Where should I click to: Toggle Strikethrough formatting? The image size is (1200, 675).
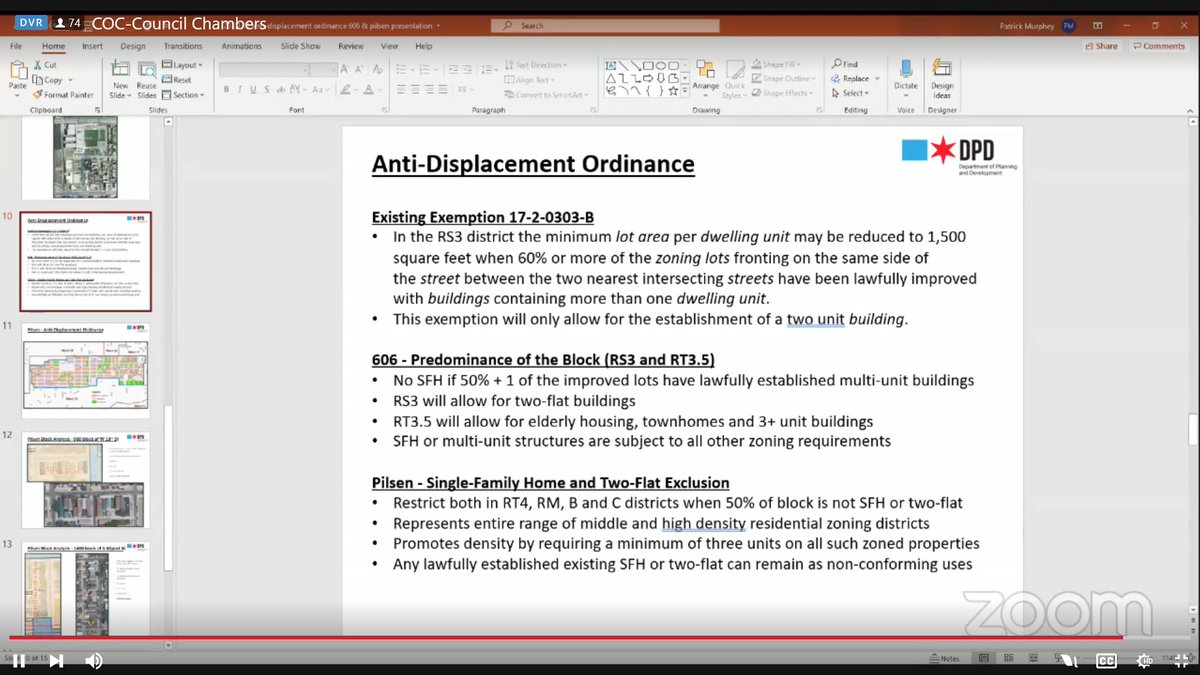click(282, 89)
